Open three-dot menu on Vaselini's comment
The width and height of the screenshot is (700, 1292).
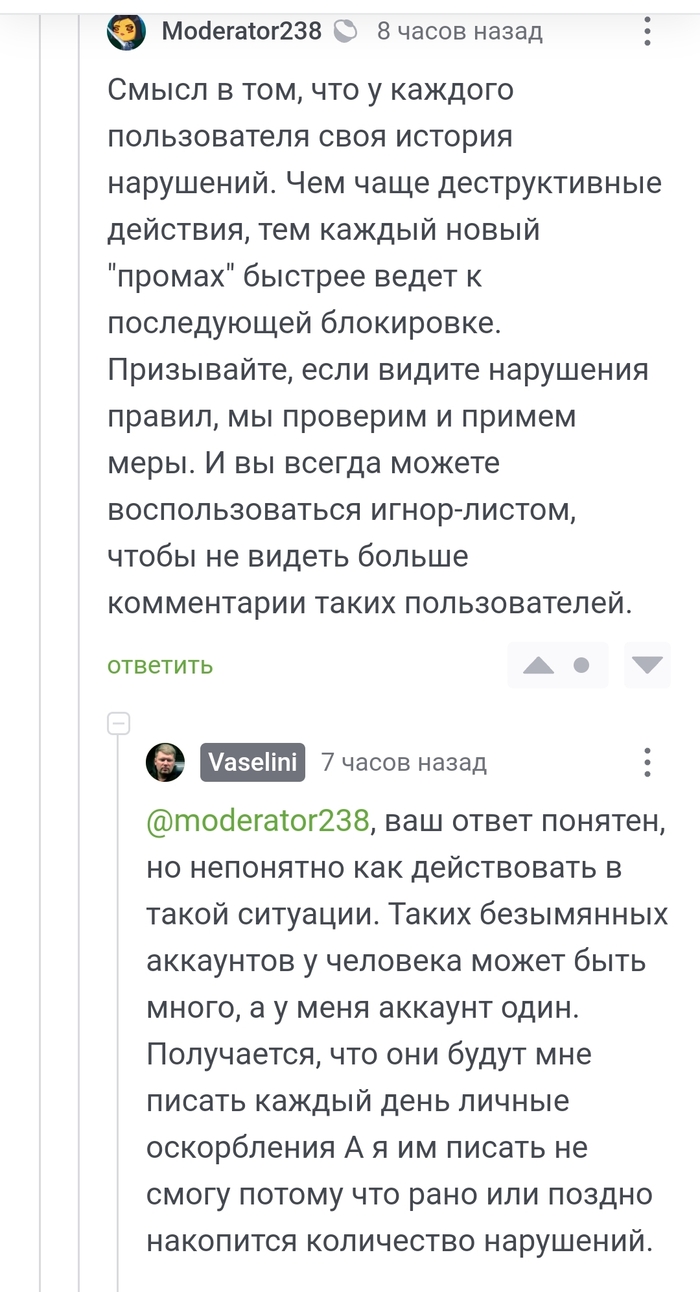click(648, 762)
